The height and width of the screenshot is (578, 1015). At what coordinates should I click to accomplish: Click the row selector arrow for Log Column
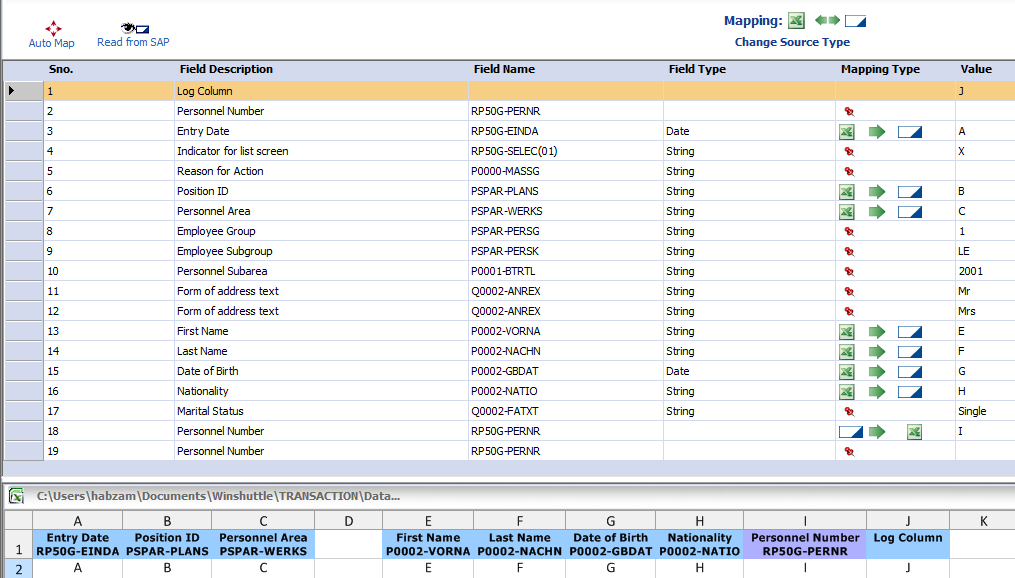pos(12,91)
